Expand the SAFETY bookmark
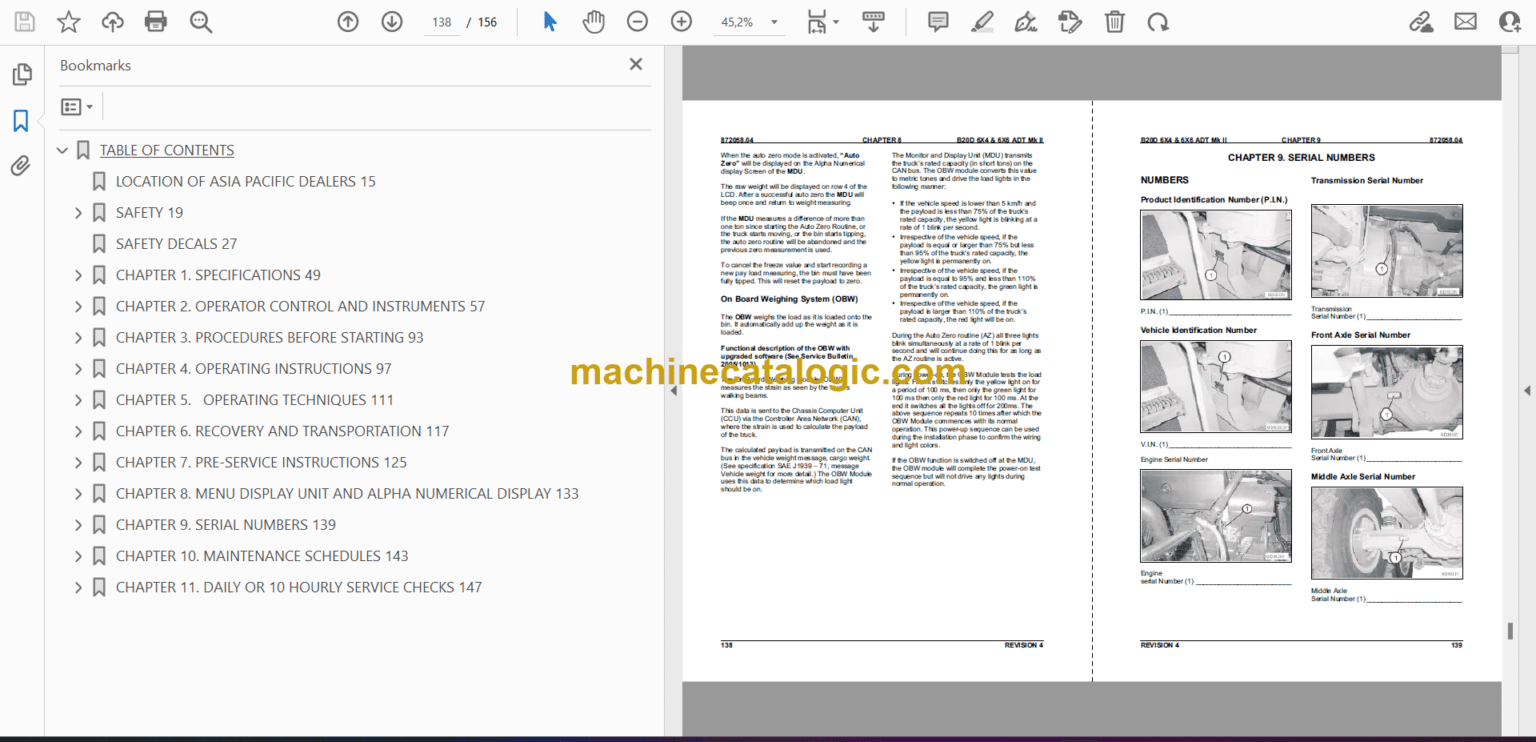This screenshot has width=1536, height=742. tap(78, 212)
